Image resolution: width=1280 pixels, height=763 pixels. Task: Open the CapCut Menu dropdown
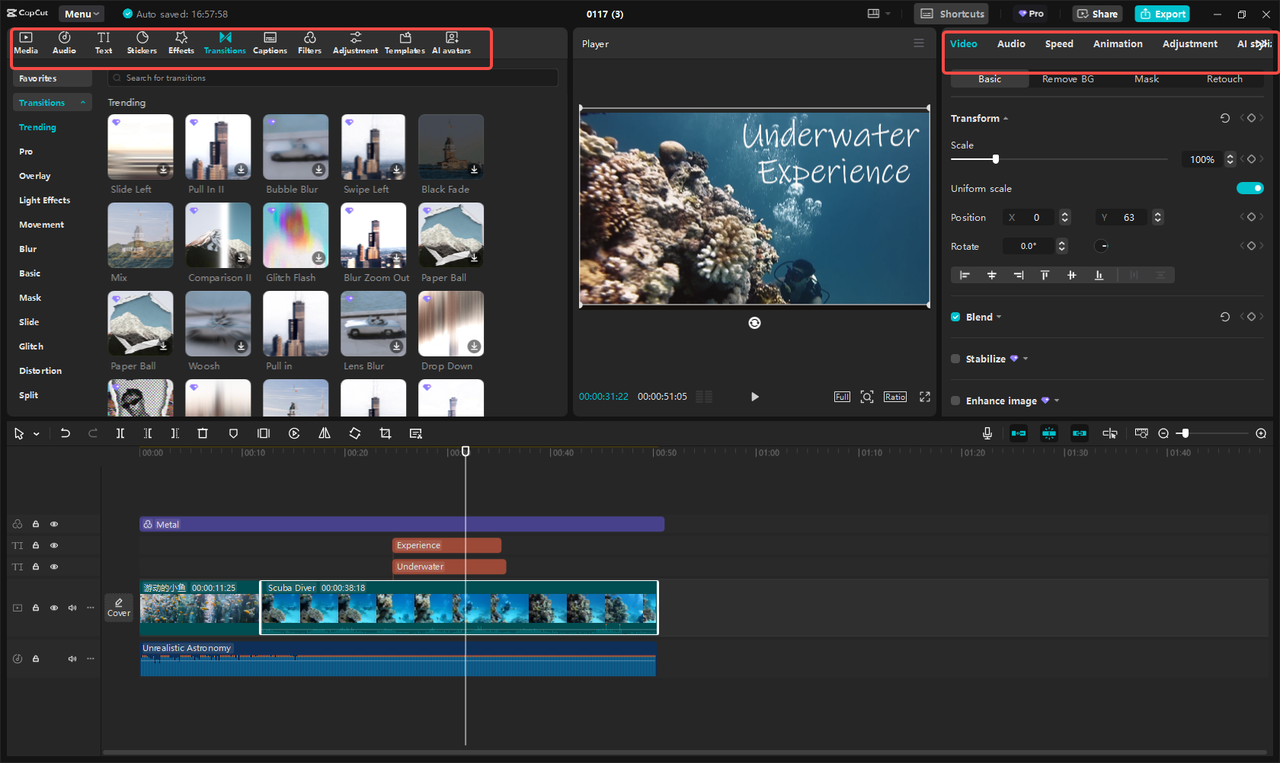tap(81, 13)
